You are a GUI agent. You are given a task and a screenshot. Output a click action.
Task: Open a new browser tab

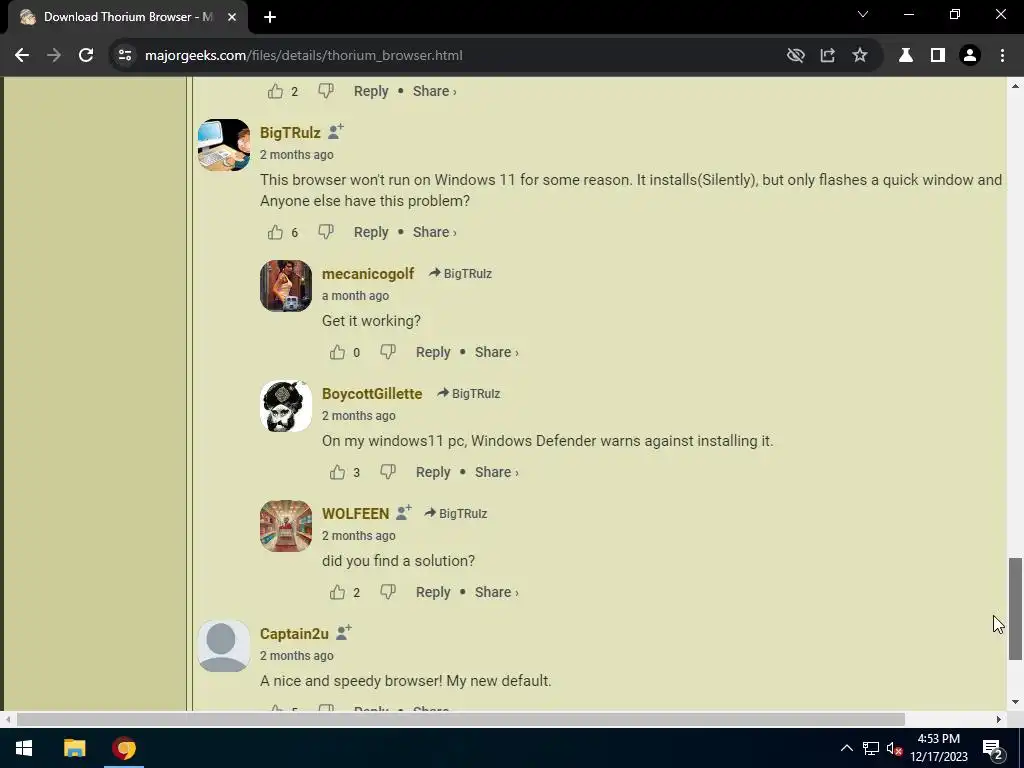[270, 17]
